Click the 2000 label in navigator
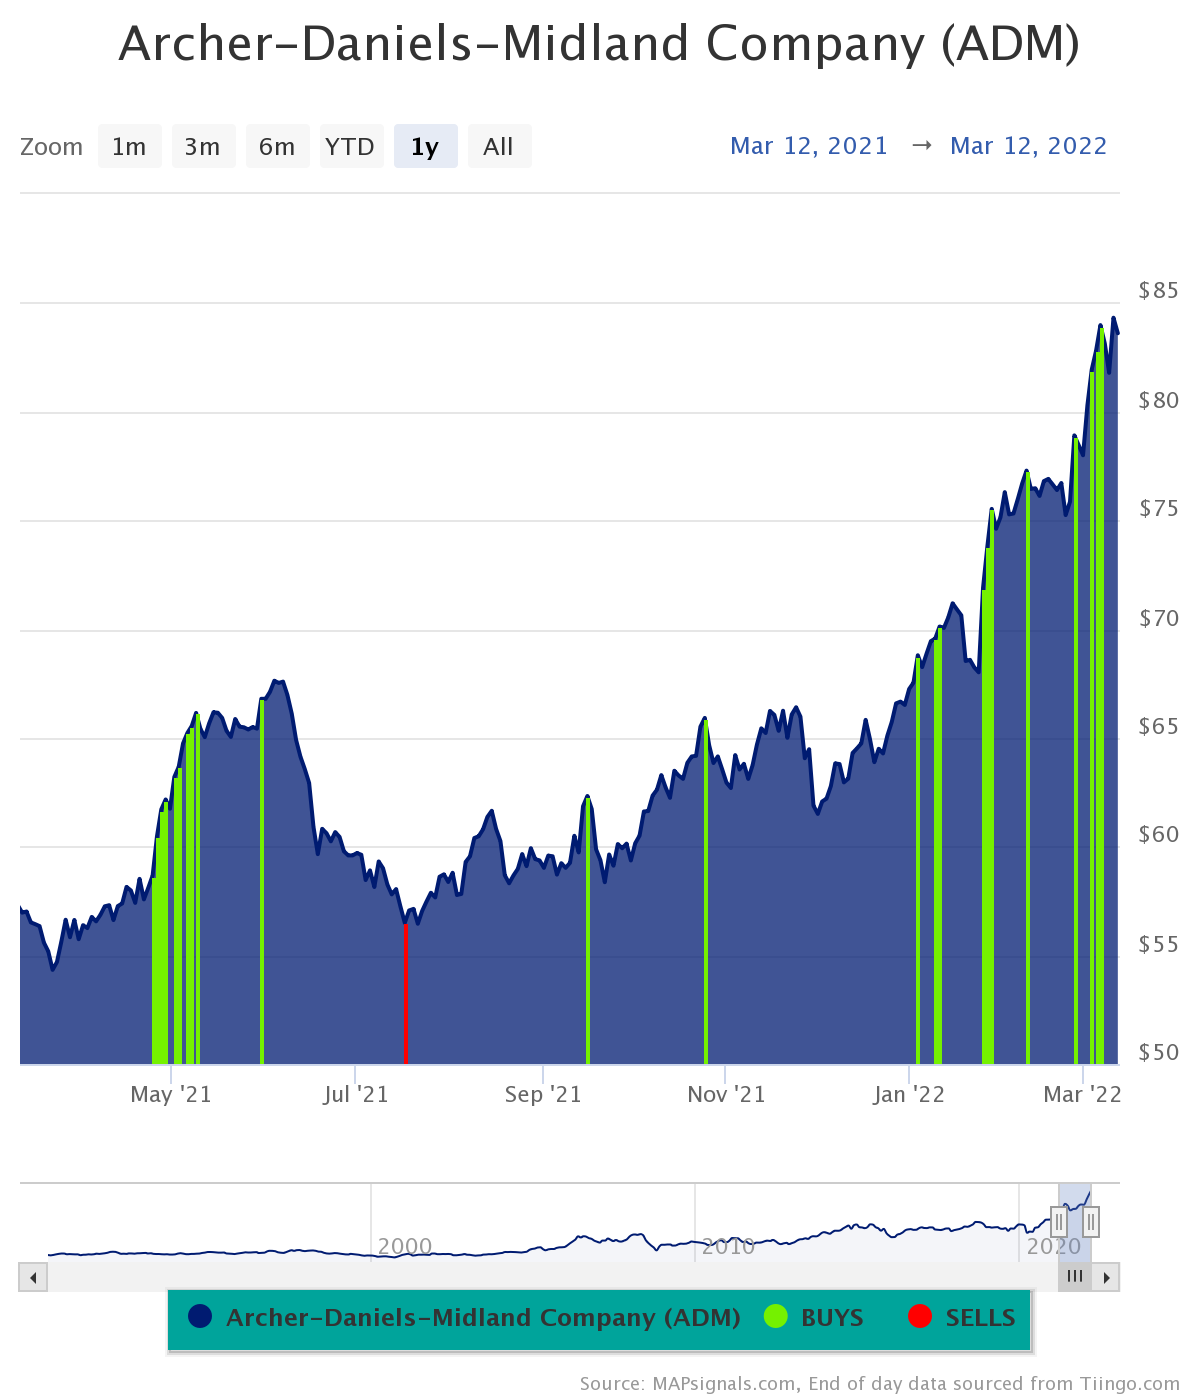Screen dimensions: 1200x1400 (405, 1246)
